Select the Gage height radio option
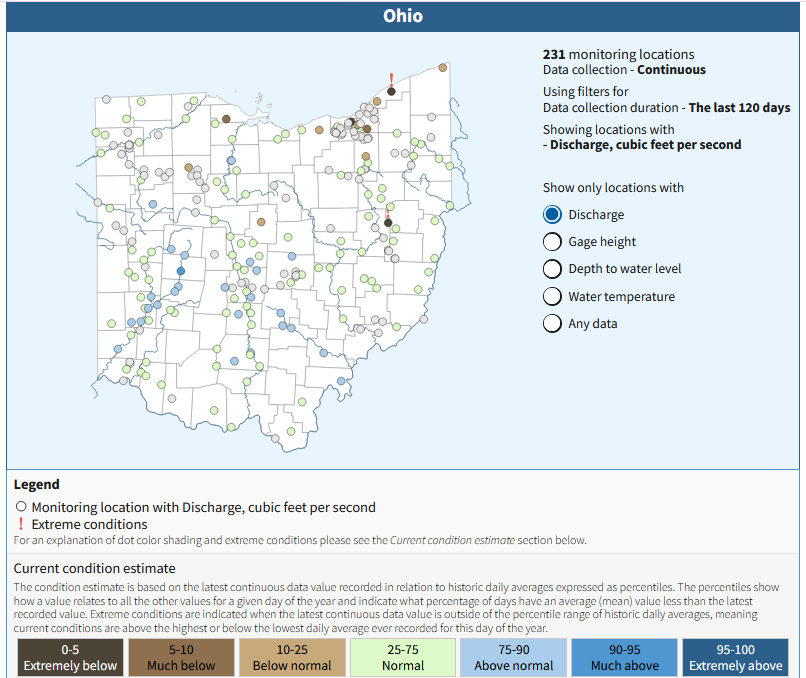 click(552, 242)
